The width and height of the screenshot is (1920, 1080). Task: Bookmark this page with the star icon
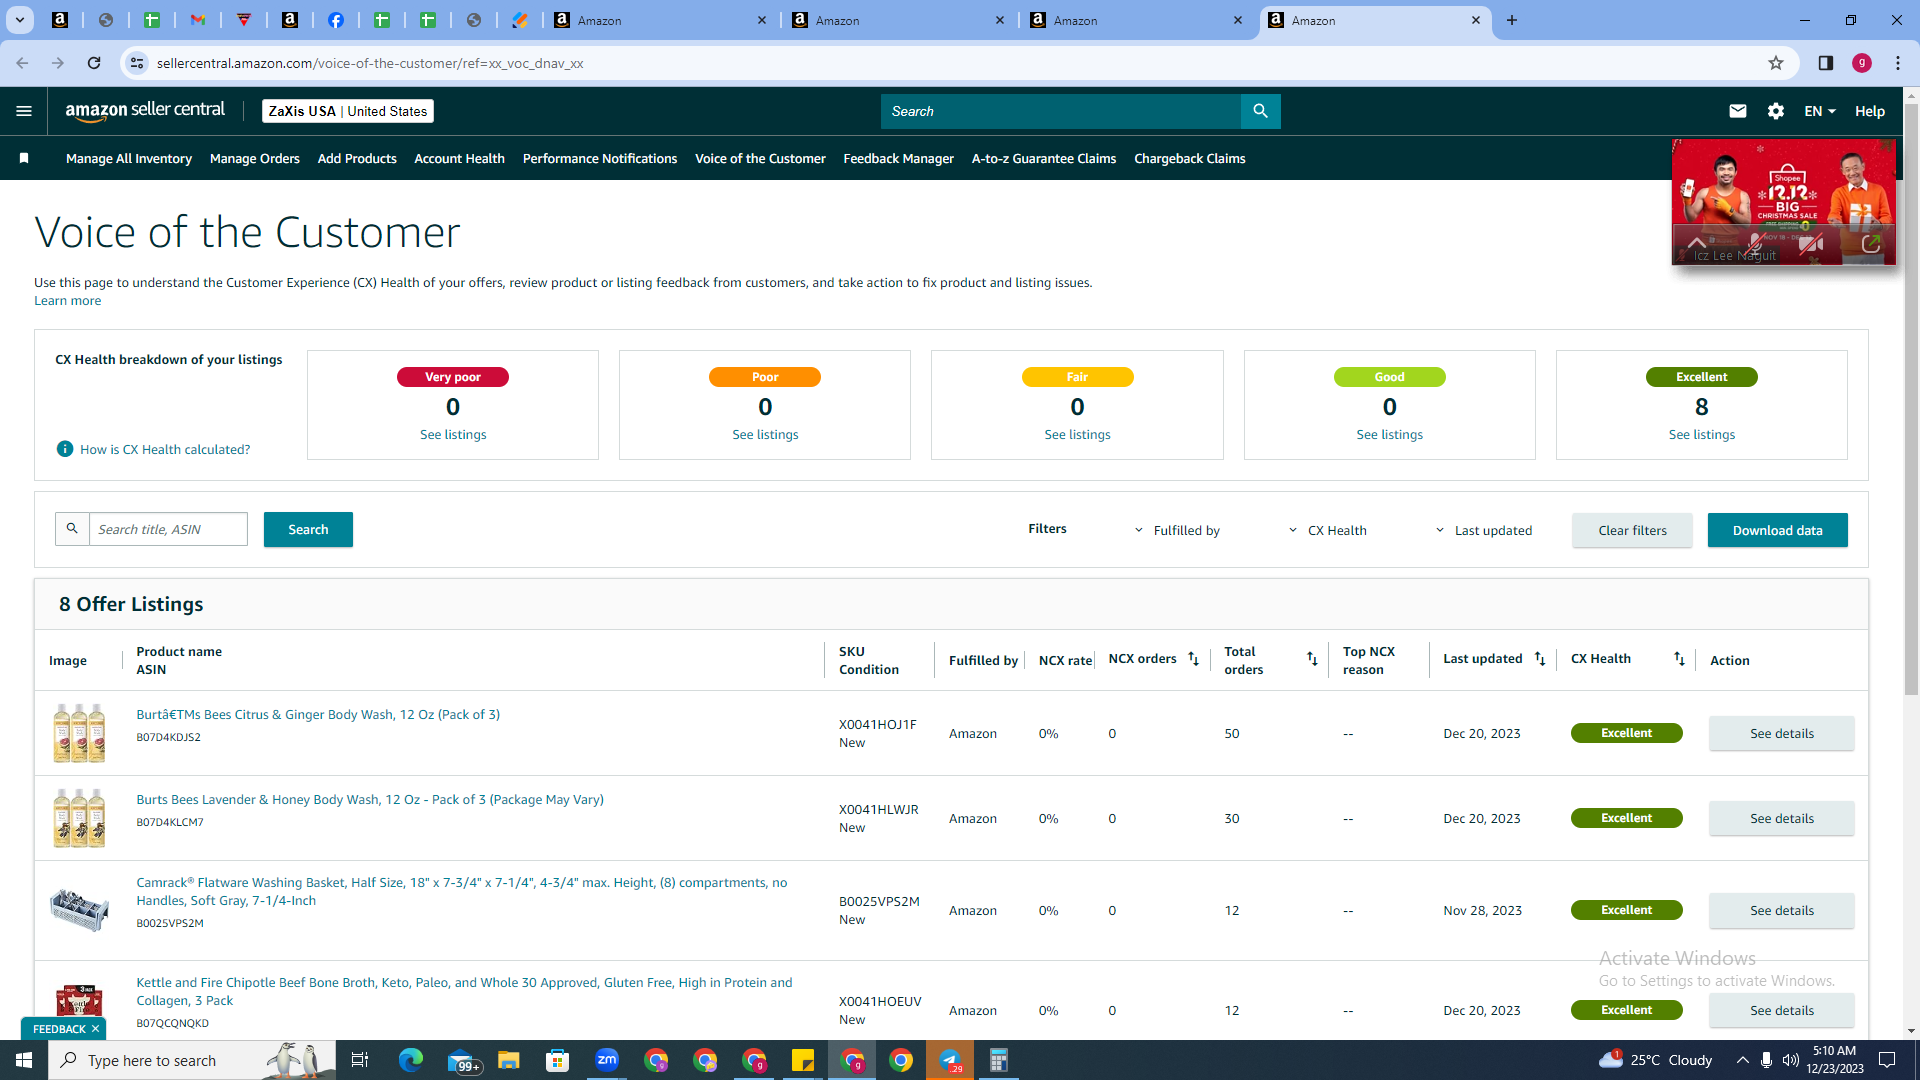pyautogui.click(x=1776, y=63)
